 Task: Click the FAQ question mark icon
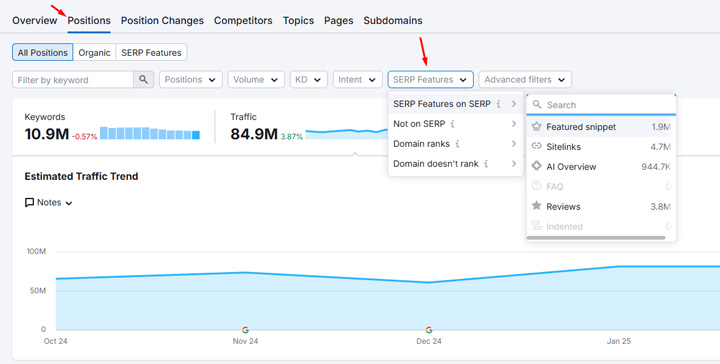[x=536, y=186]
